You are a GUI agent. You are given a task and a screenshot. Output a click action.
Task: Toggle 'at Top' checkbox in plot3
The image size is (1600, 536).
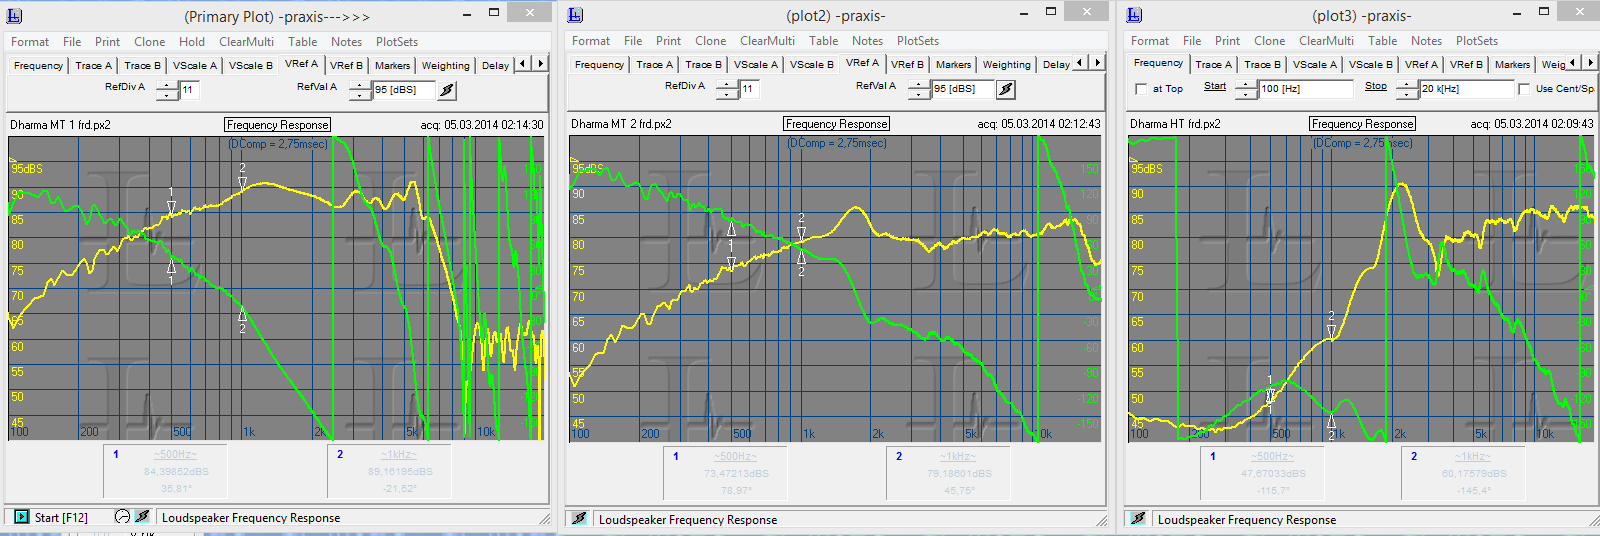click(x=1141, y=89)
